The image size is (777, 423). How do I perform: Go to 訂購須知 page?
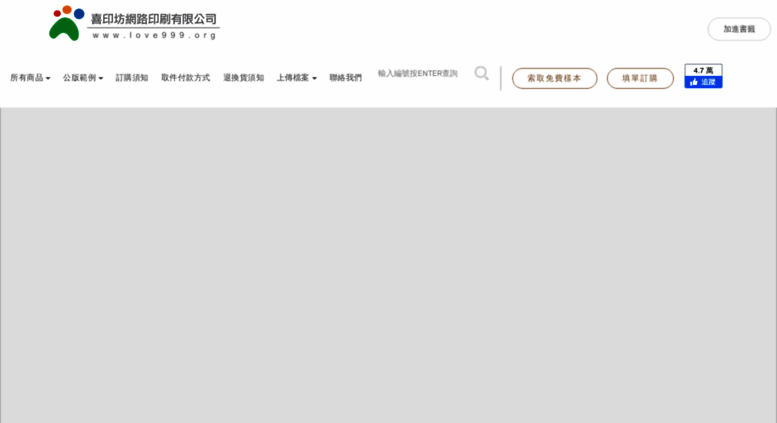tap(132, 78)
